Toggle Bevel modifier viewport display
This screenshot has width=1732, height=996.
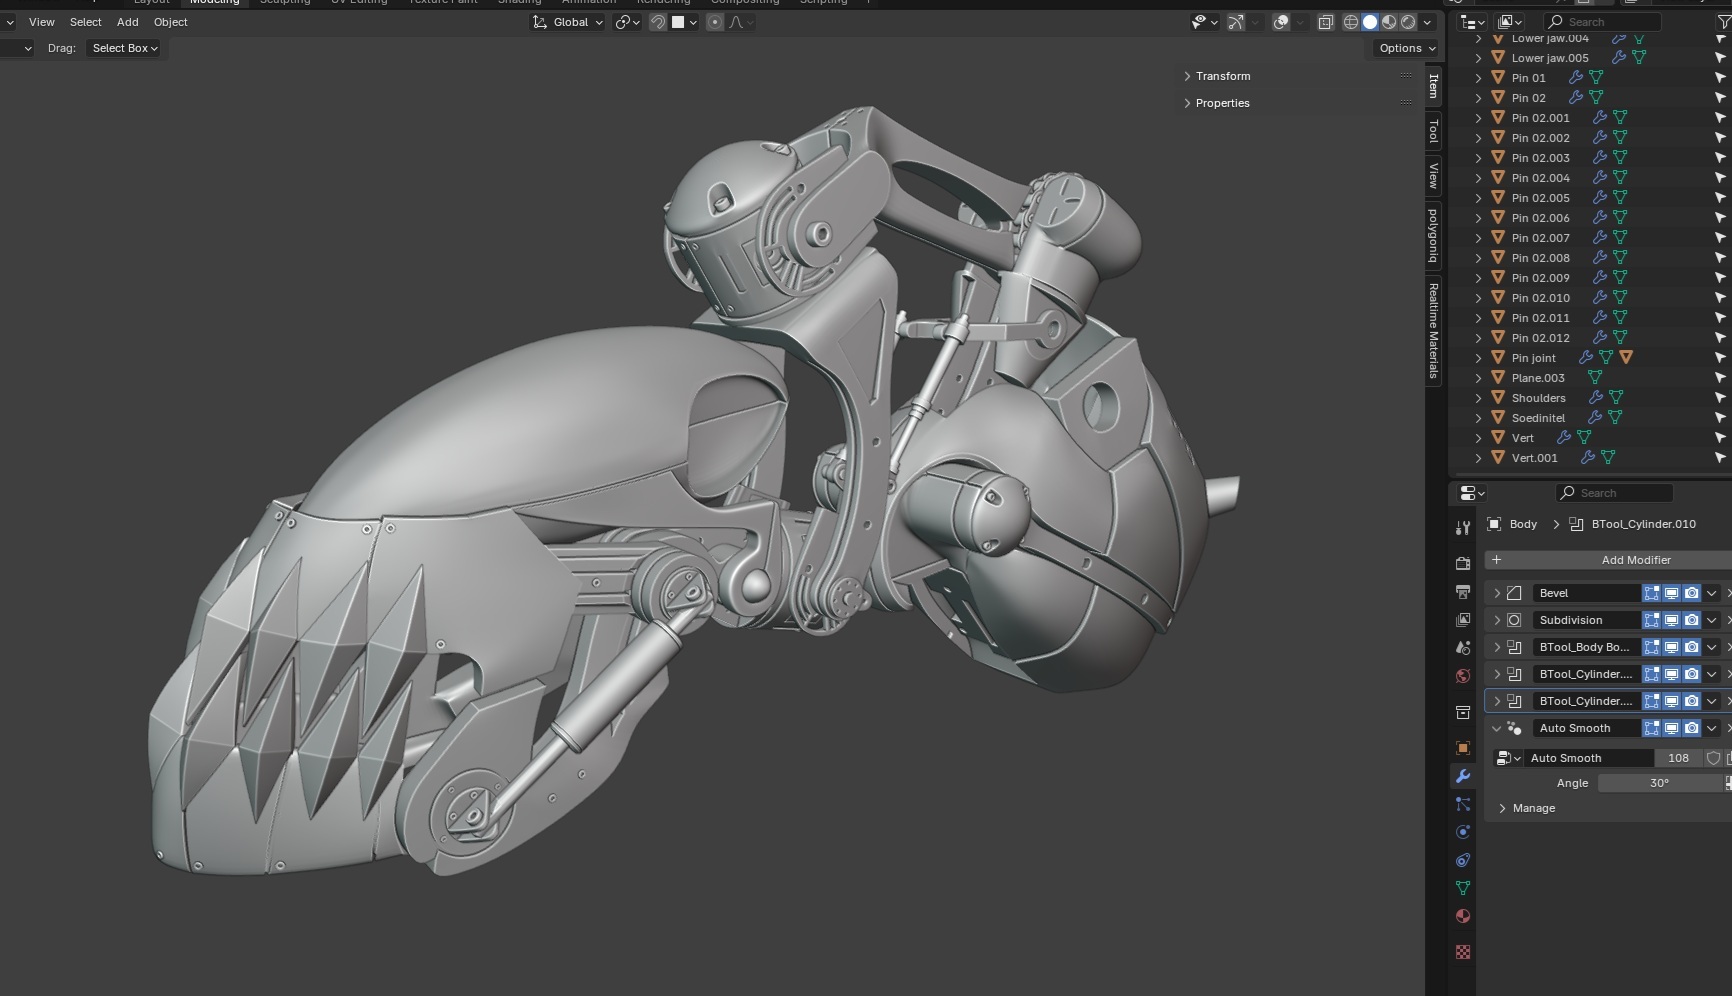(1671, 593)
